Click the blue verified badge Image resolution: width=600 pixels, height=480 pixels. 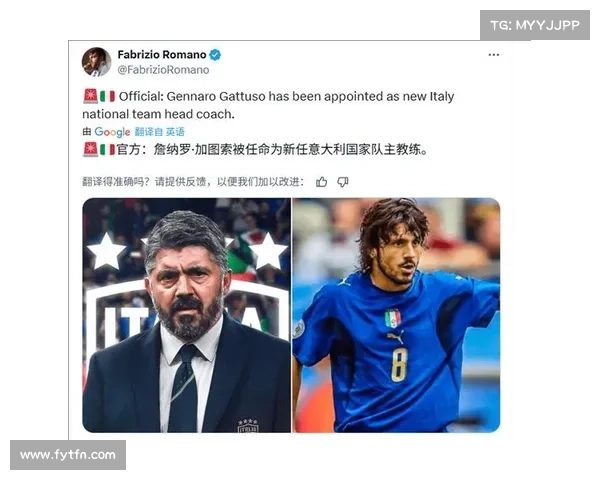(x=215, y=55)
